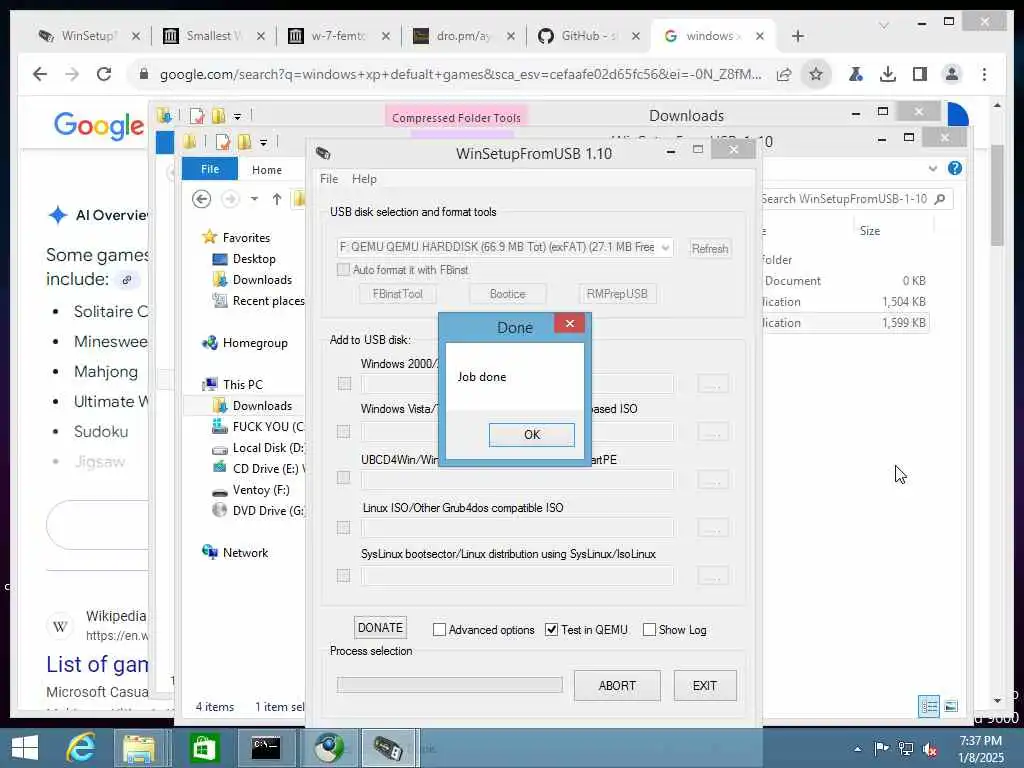Browse for SysLinux source folder
Screen dimensions: 1024x768
(x=712, y=575)
